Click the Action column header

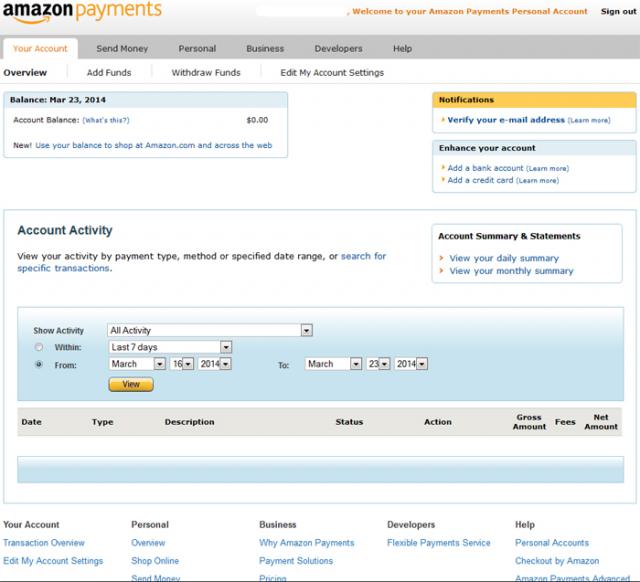pos(438,422)
